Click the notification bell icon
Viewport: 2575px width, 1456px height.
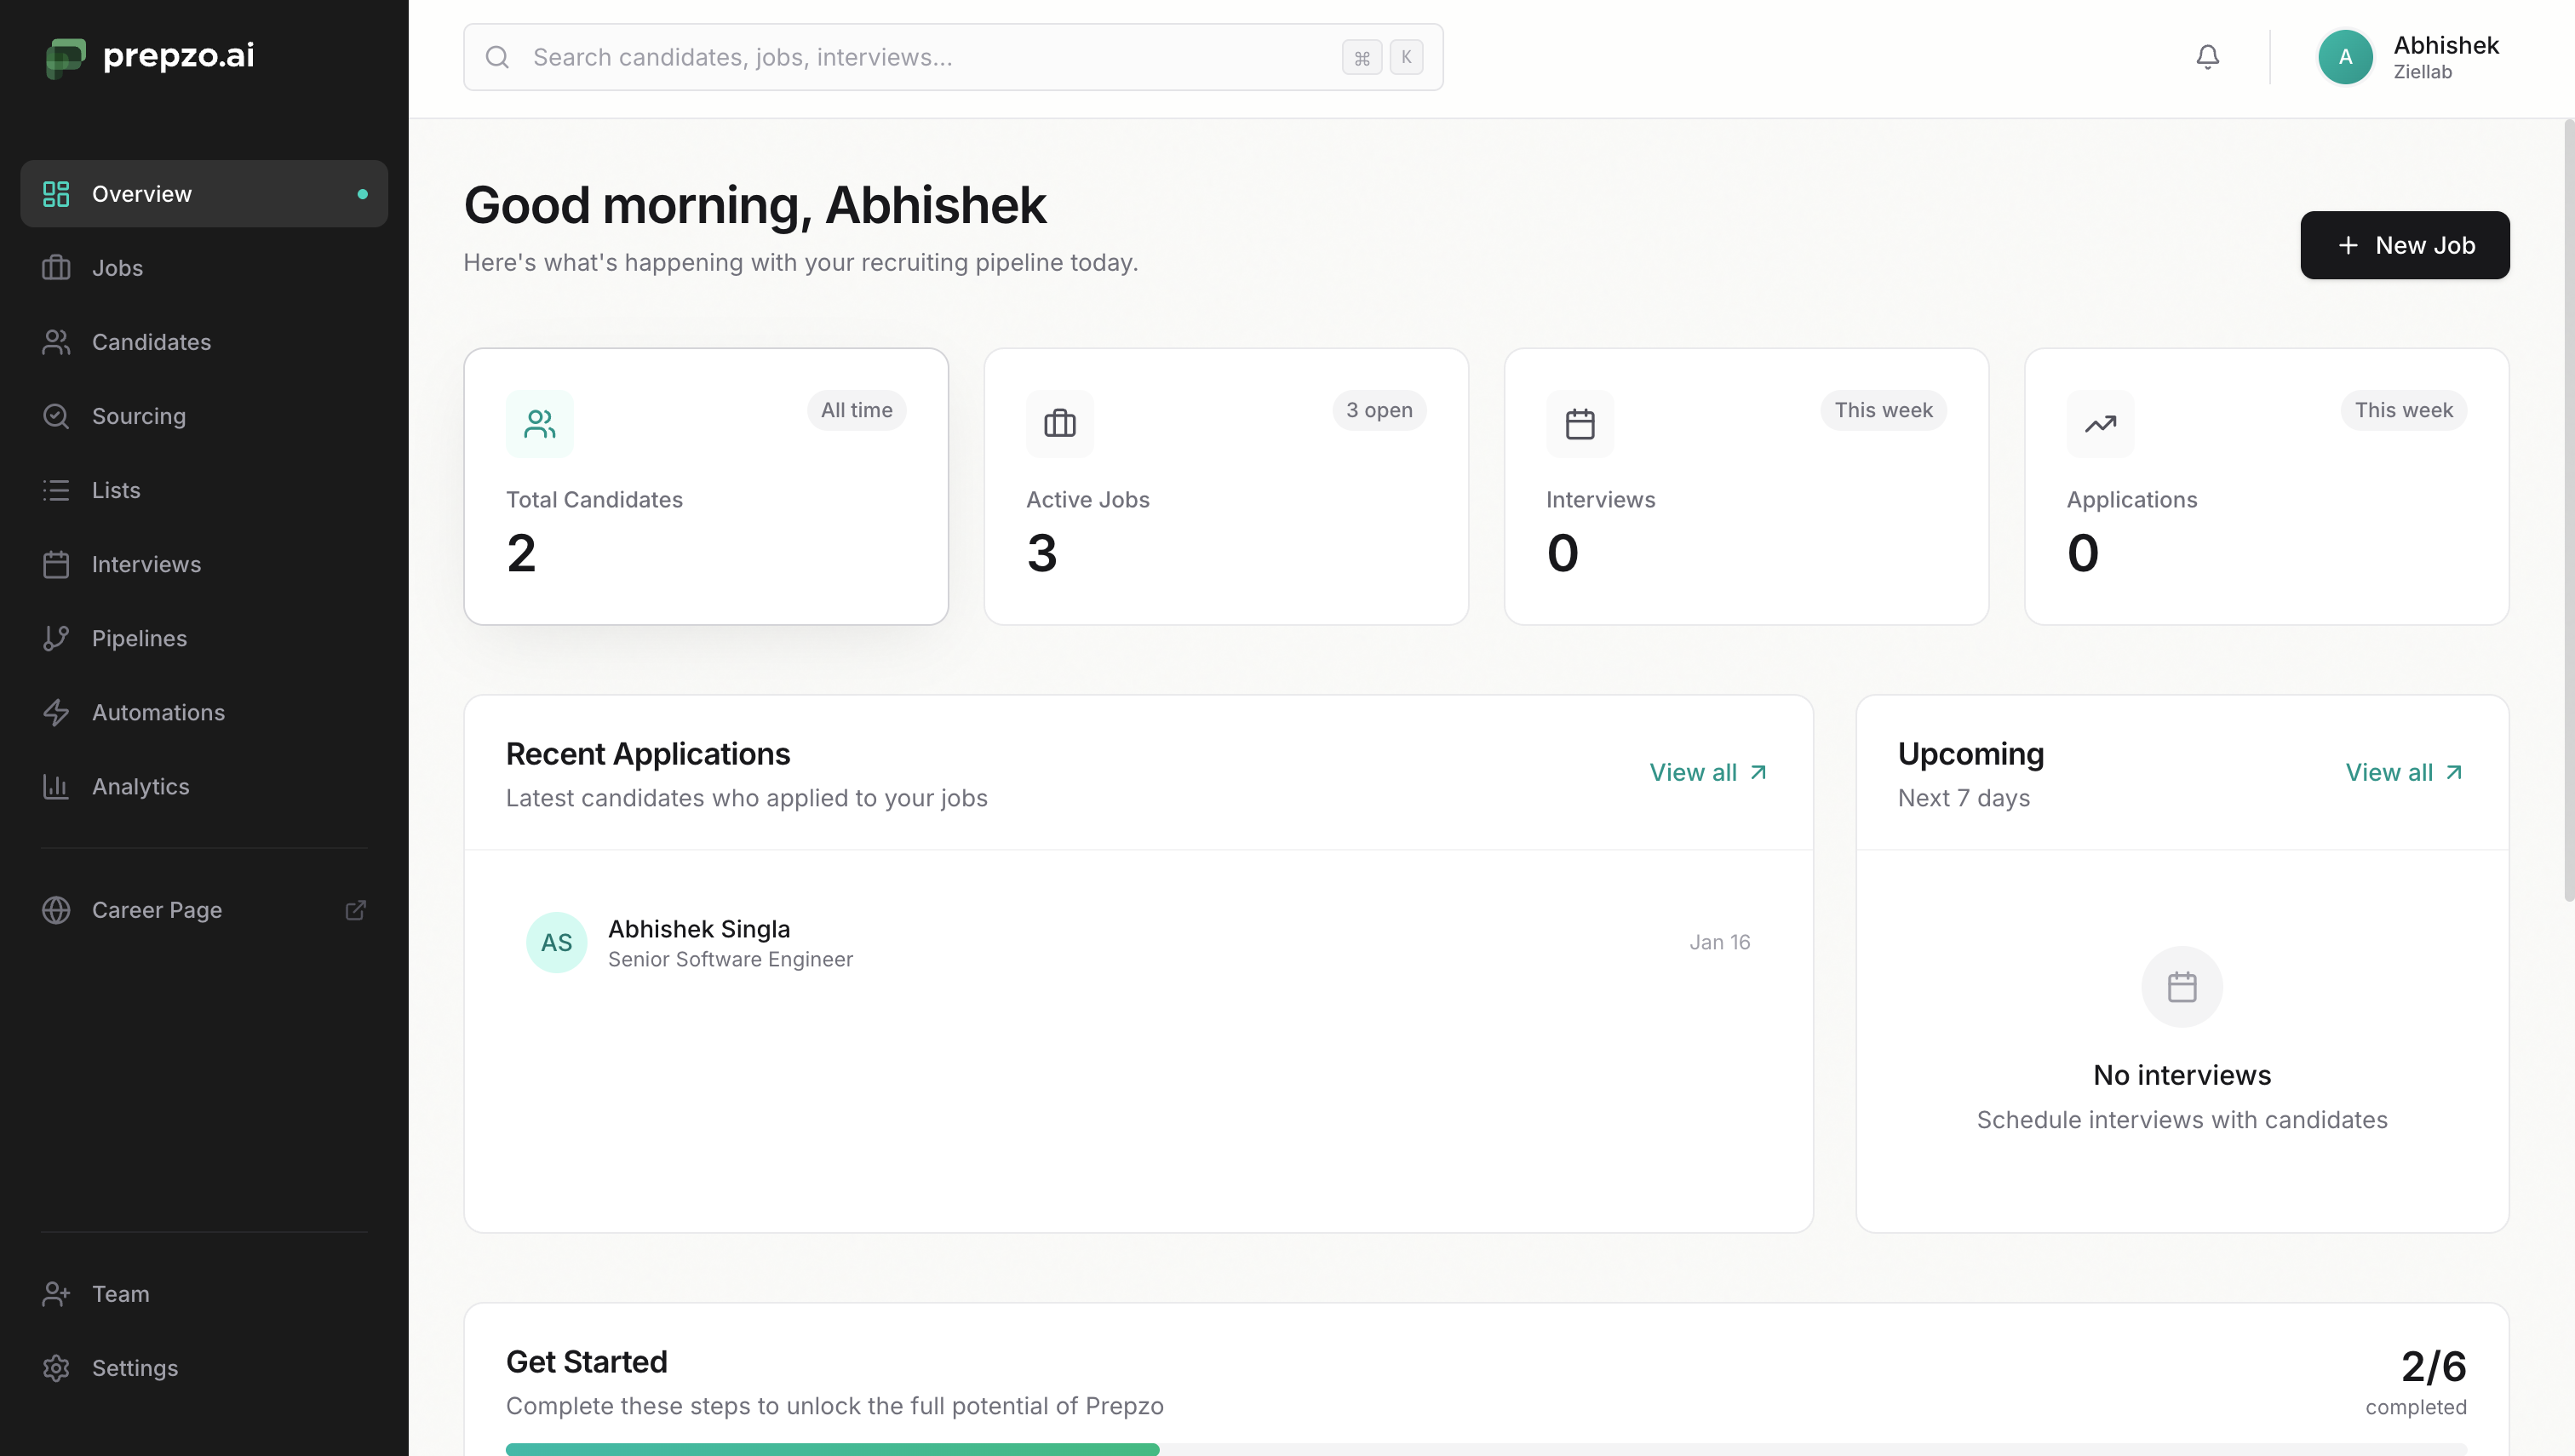2207,57
